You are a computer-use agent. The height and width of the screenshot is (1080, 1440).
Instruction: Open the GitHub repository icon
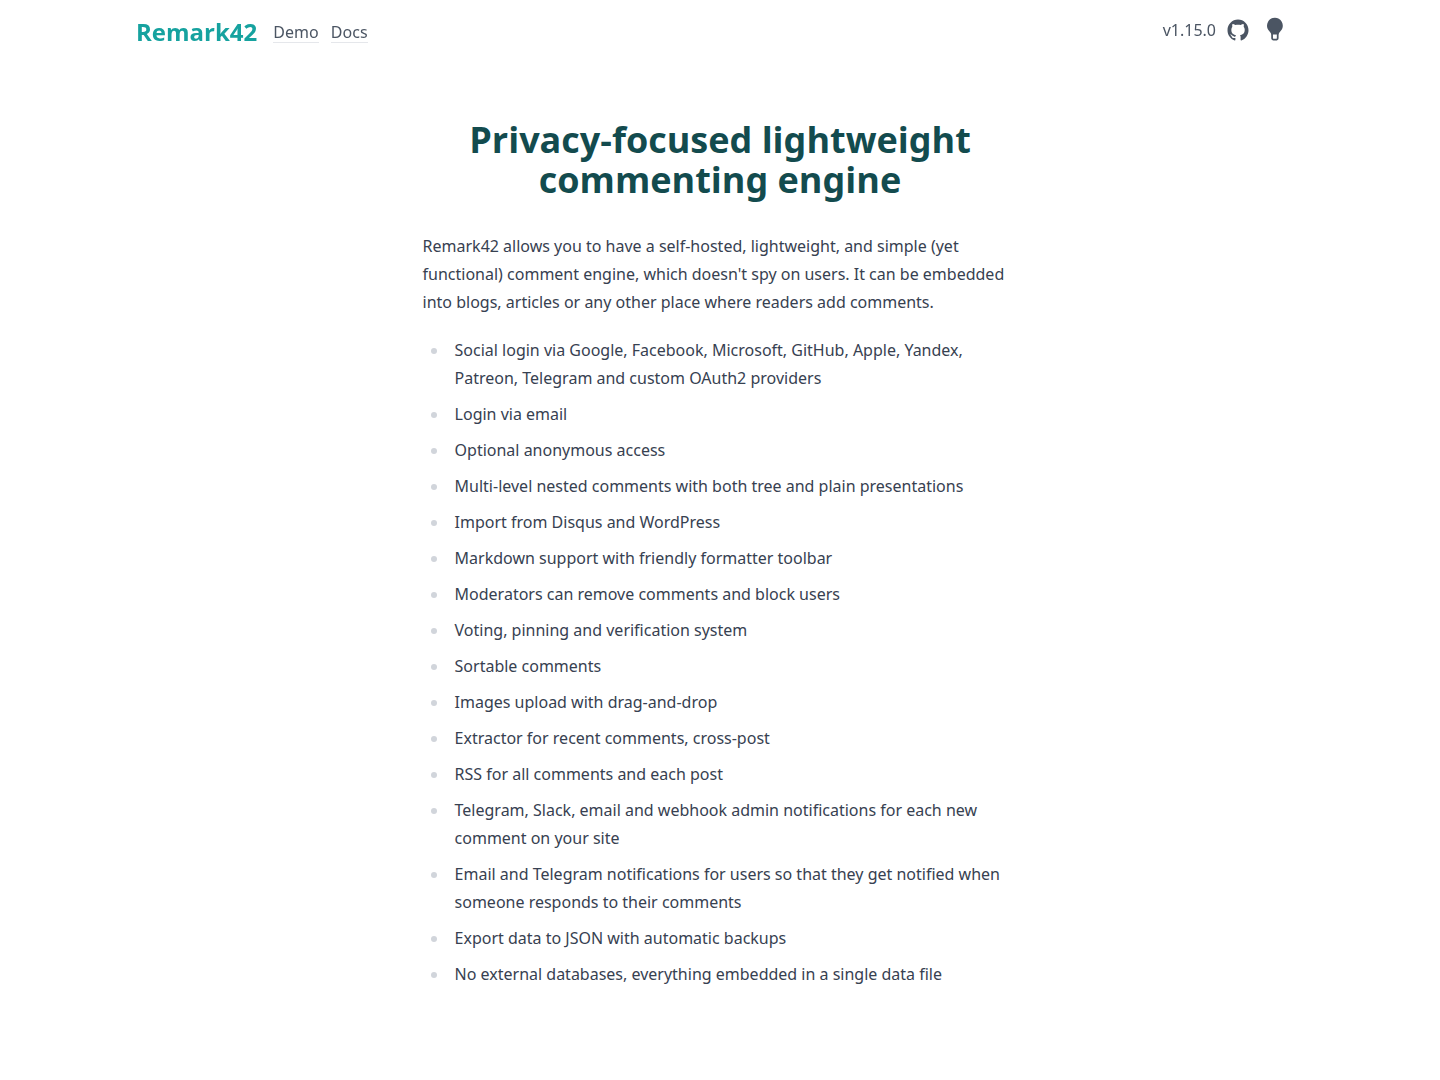click(1238, 30)
